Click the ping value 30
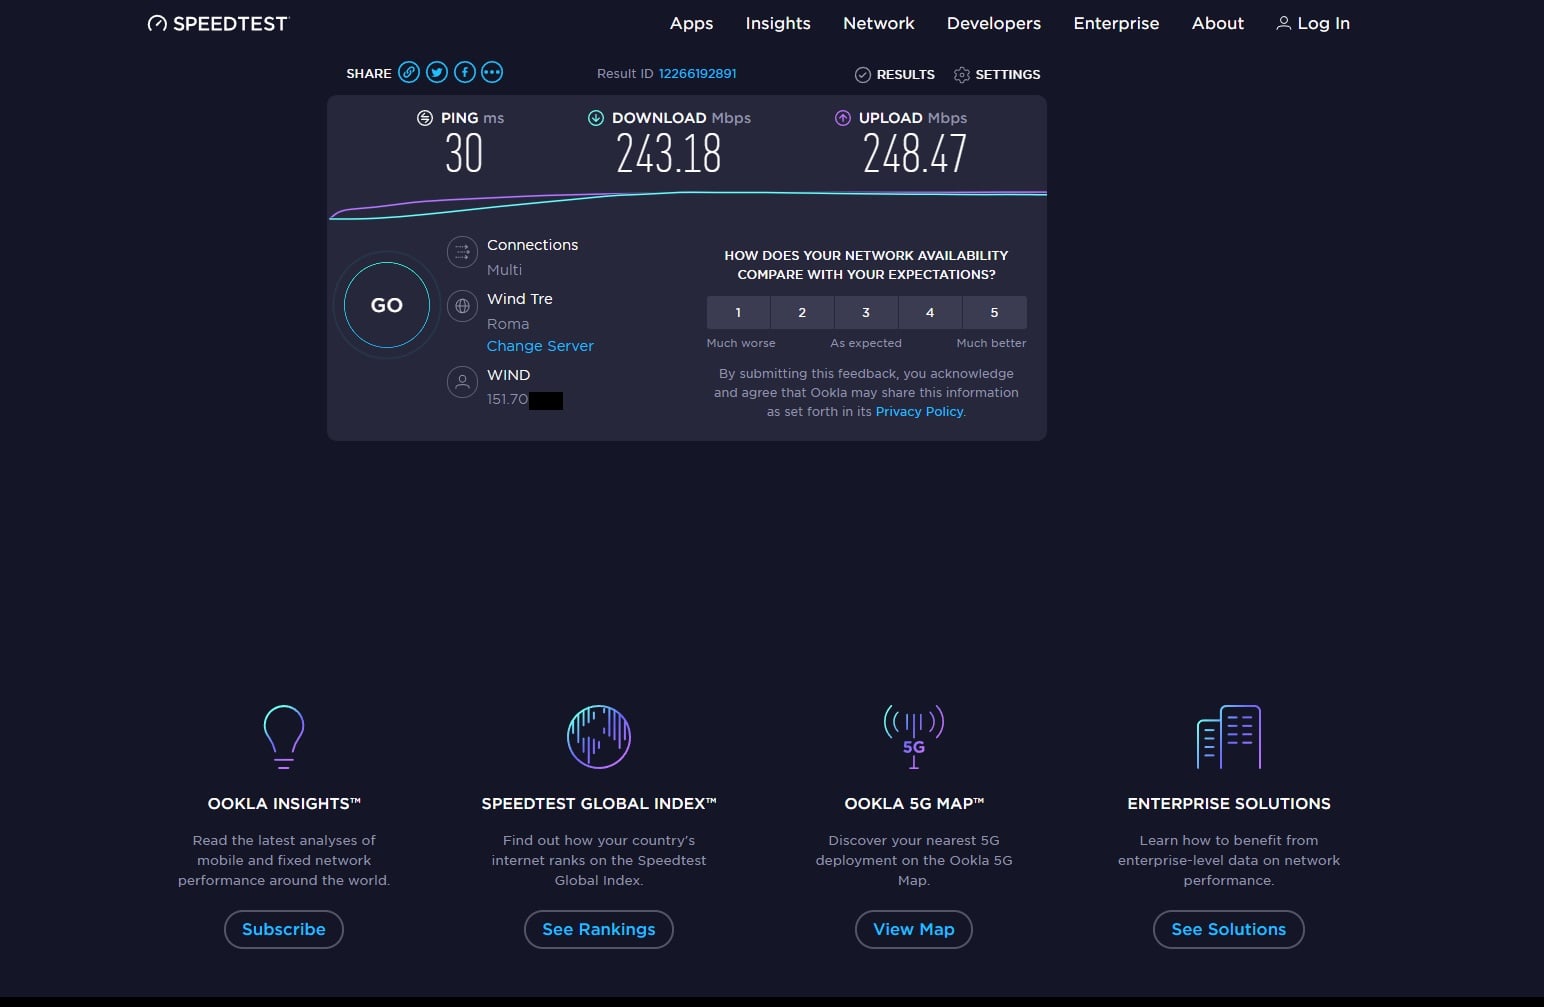This screenshot has width=1544, height=1007. click(464, 154)
